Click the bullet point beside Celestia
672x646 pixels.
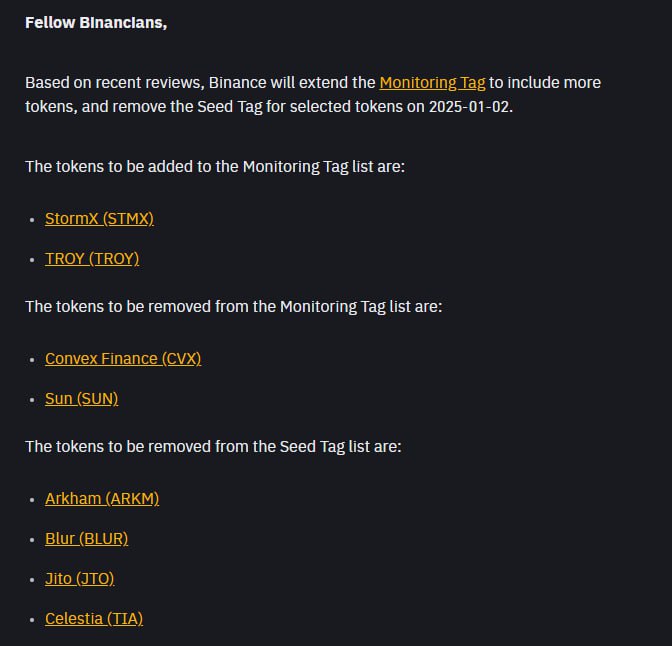pyautogui.click(x=32, y=620)
